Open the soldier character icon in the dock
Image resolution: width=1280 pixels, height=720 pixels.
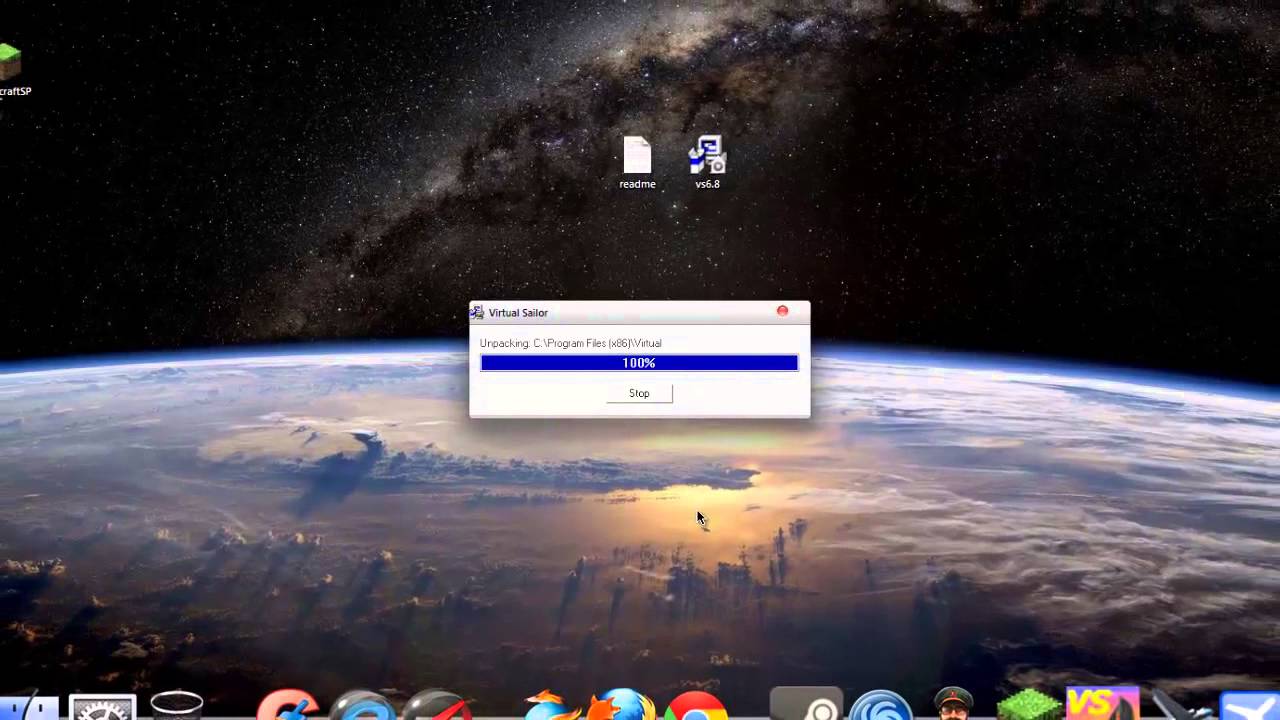coord(954,704)
